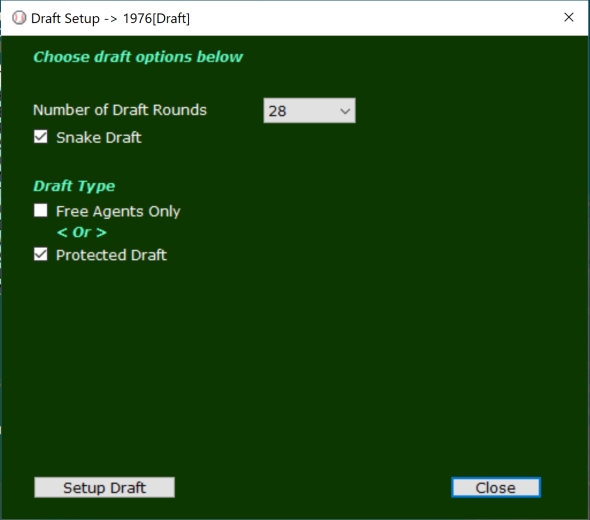Viewport: 590px width, 520px height.
Task: Select the 28 value in the rounds field
Action: [277, 111]
